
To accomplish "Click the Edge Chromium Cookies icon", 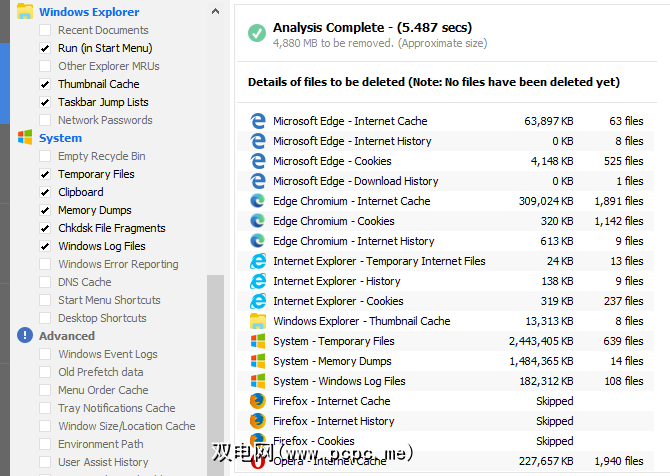I will [x=258, y=221].
